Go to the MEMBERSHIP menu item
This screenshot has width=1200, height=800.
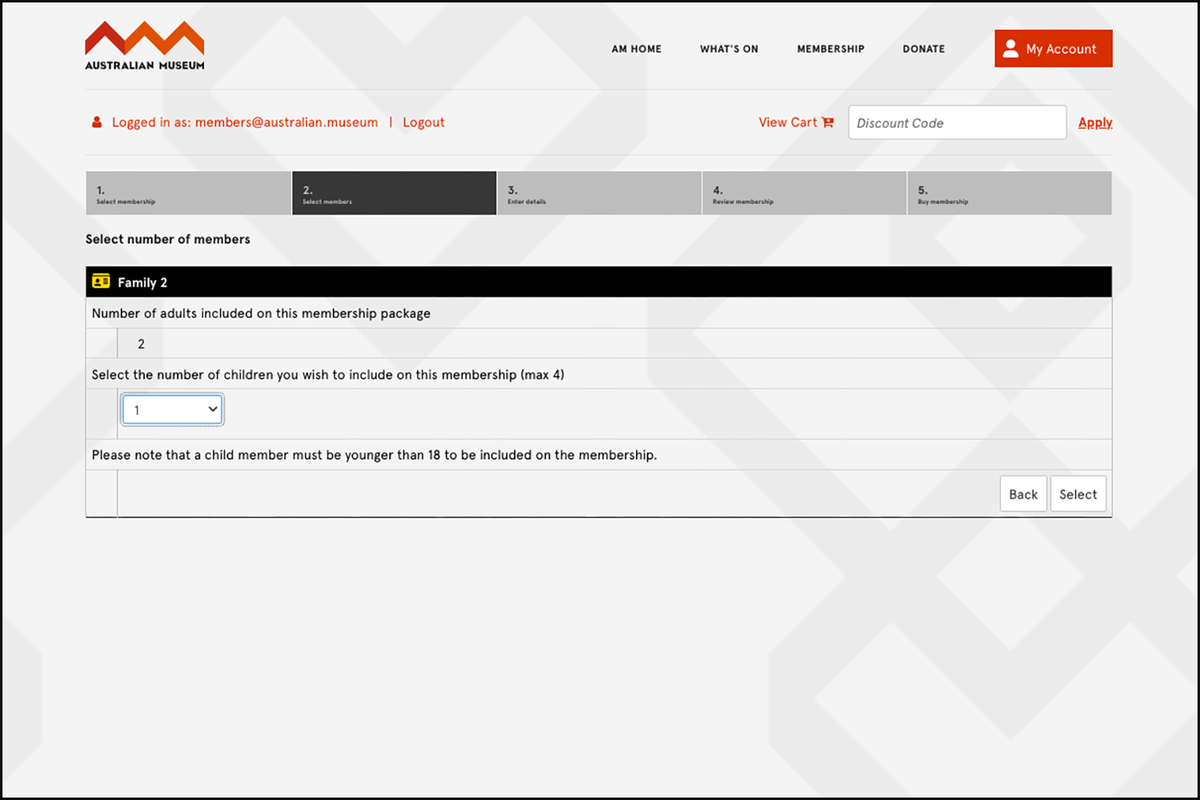(830, 49)
